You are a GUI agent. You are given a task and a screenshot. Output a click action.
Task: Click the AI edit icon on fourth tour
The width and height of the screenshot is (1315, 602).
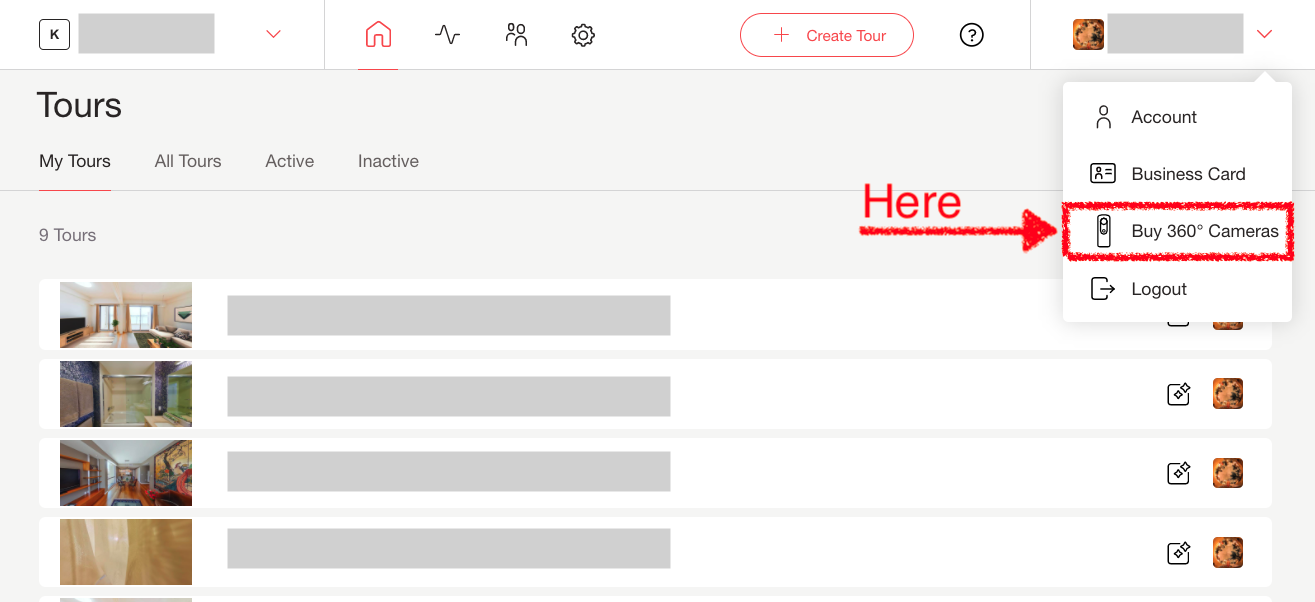(x=1179, y=552)
